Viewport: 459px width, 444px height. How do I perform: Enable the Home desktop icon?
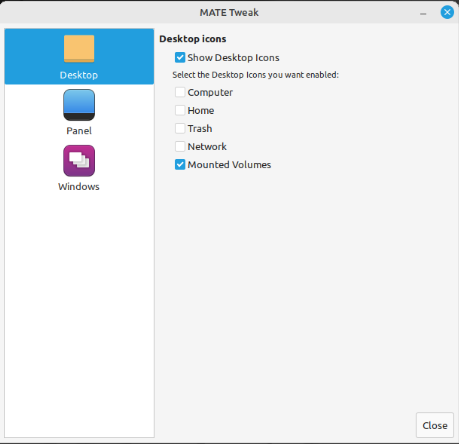click(x=180, y=110)
